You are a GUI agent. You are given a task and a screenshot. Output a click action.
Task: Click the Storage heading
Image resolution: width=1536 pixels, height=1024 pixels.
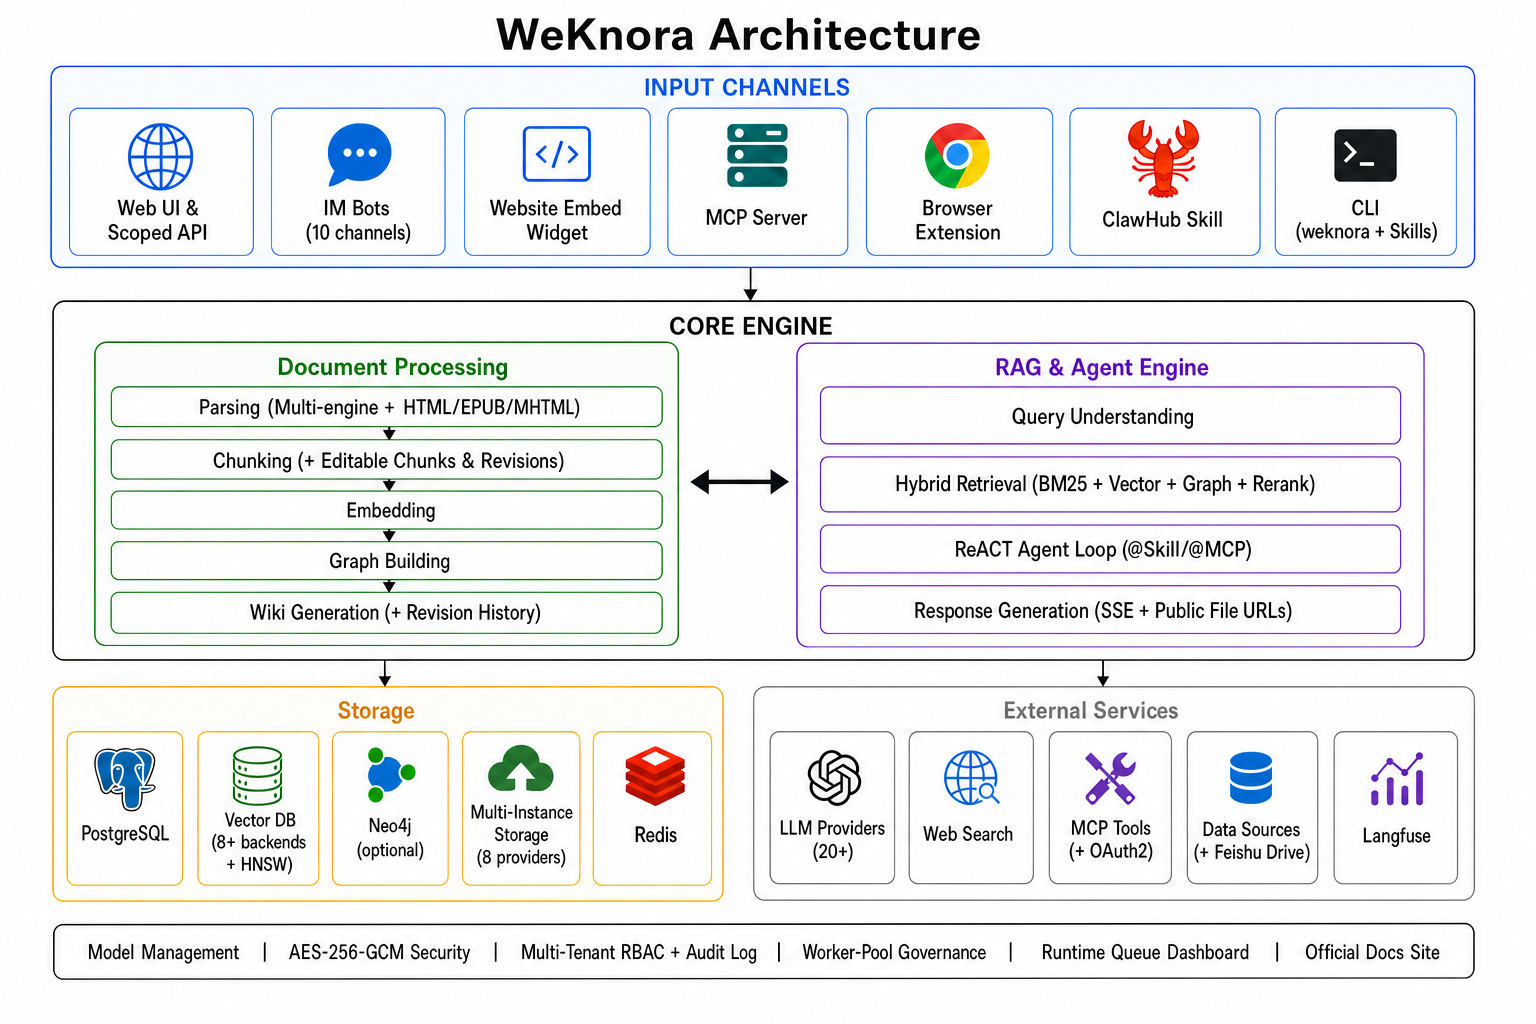[x=376, y=711]
